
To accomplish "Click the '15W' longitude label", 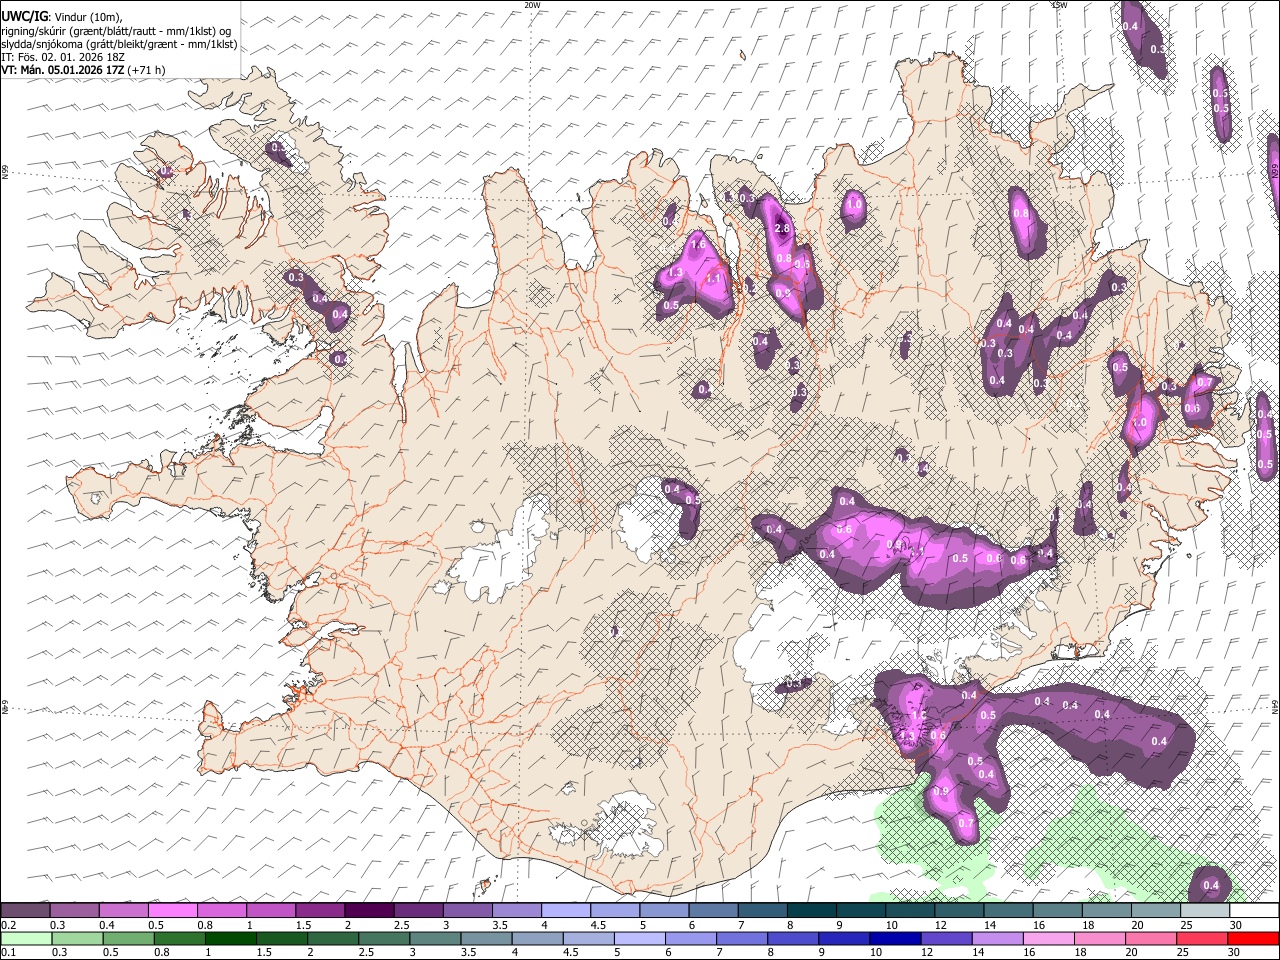I will click(1059, 5).
